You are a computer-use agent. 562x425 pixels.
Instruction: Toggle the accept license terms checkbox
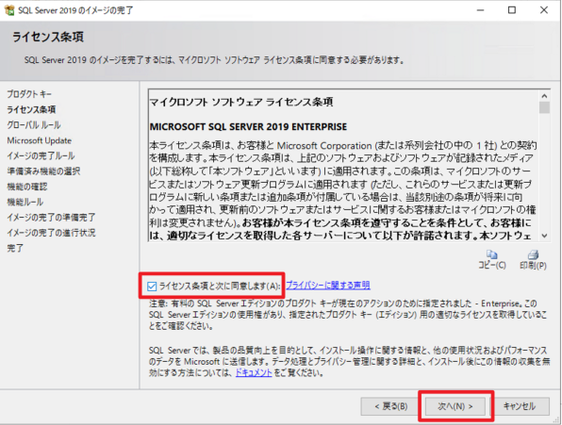pos(152,286)
